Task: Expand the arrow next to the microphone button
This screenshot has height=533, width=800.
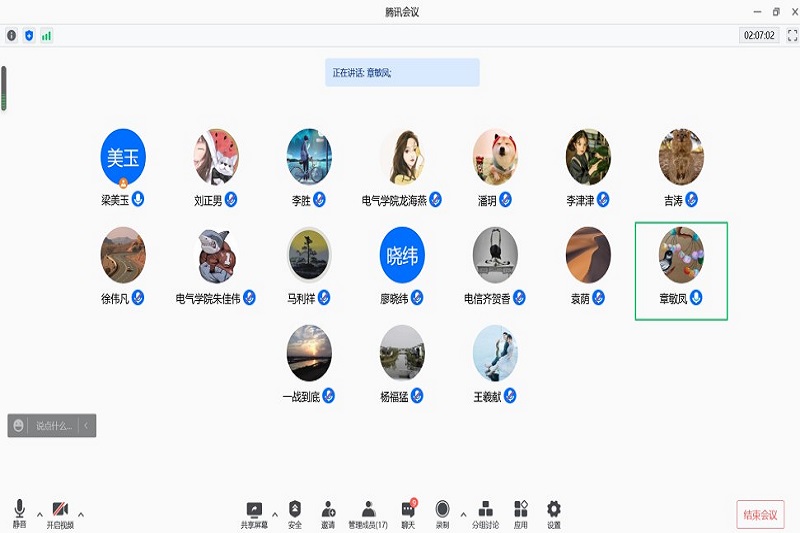Action: (40, 514)
